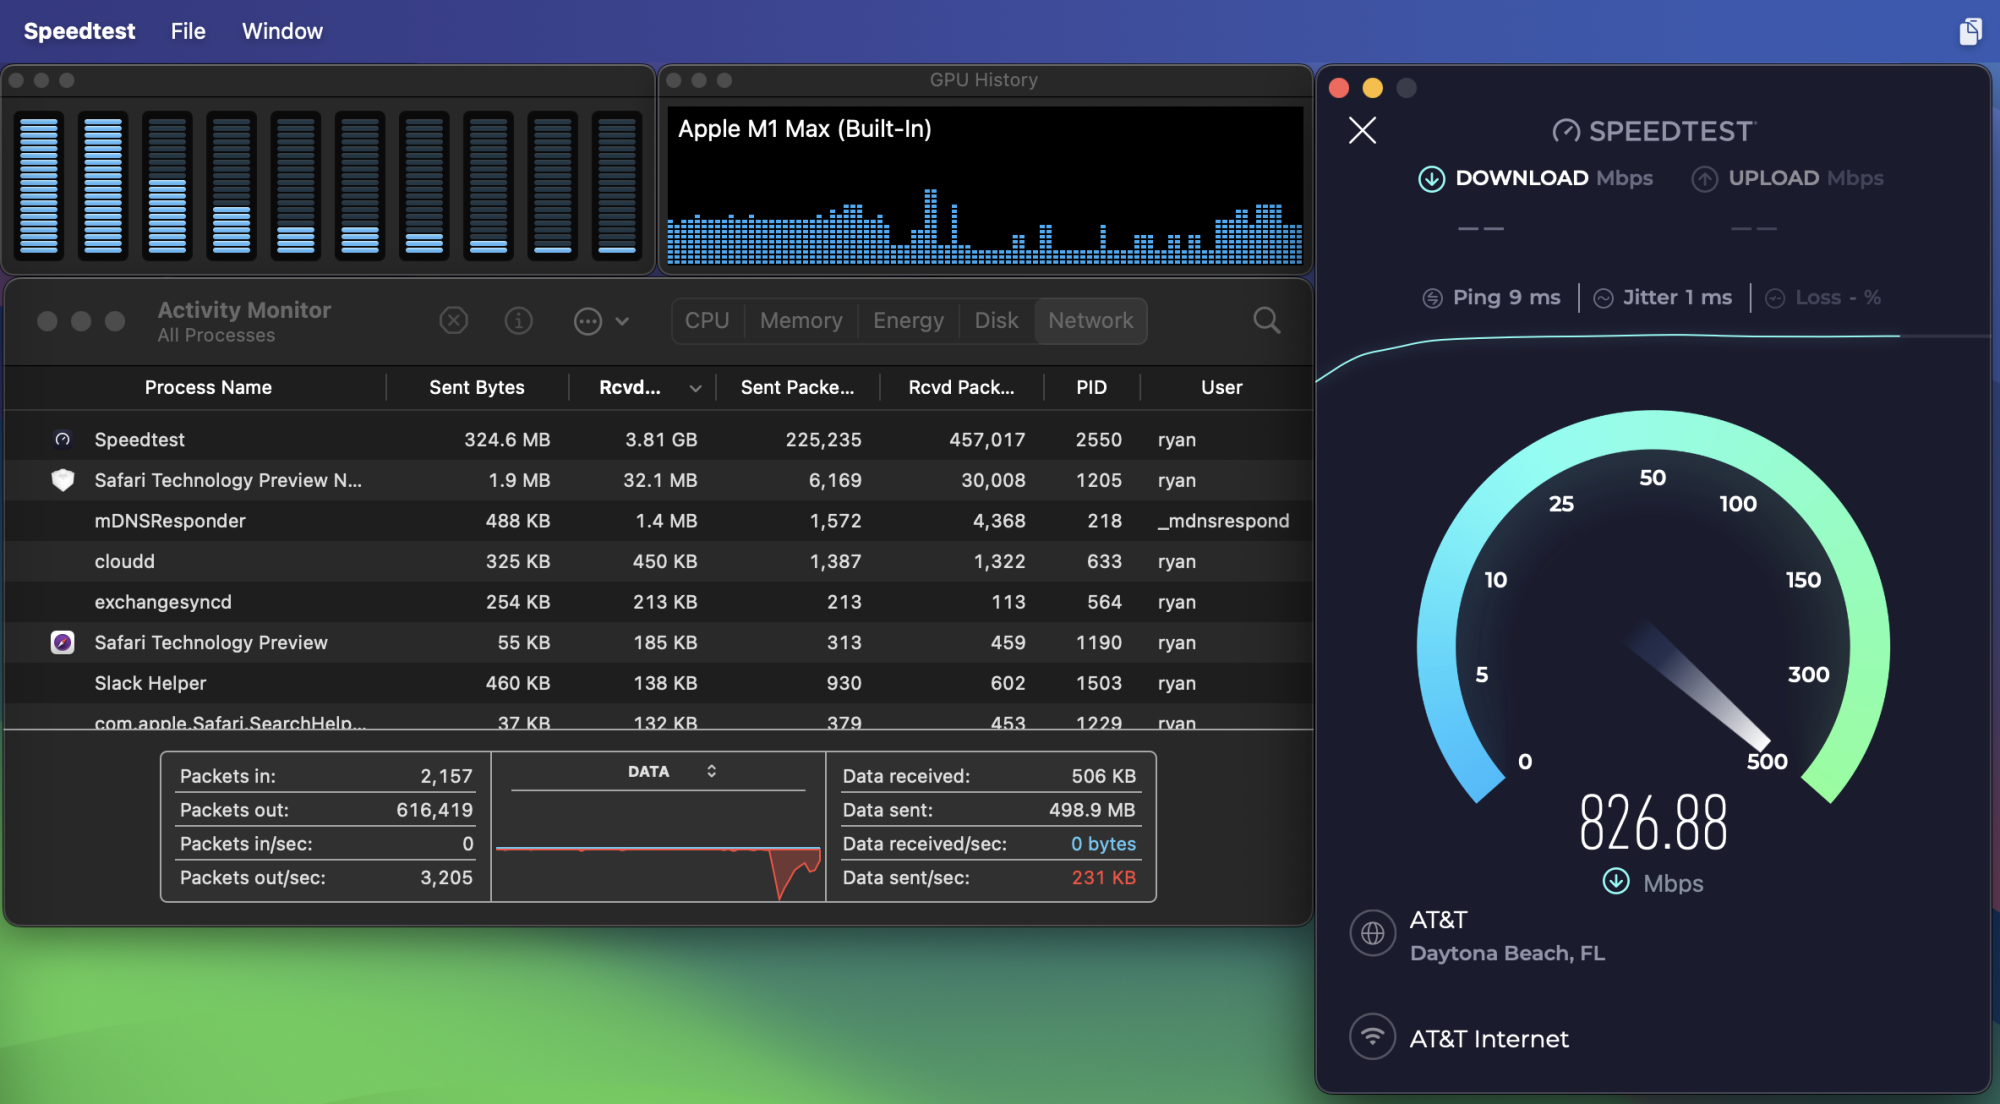Image resolution: width=2000 pixels, height=1104 pixels.
Task: Click the clipboard icon in the menu bar
Action: [1970, 31]
